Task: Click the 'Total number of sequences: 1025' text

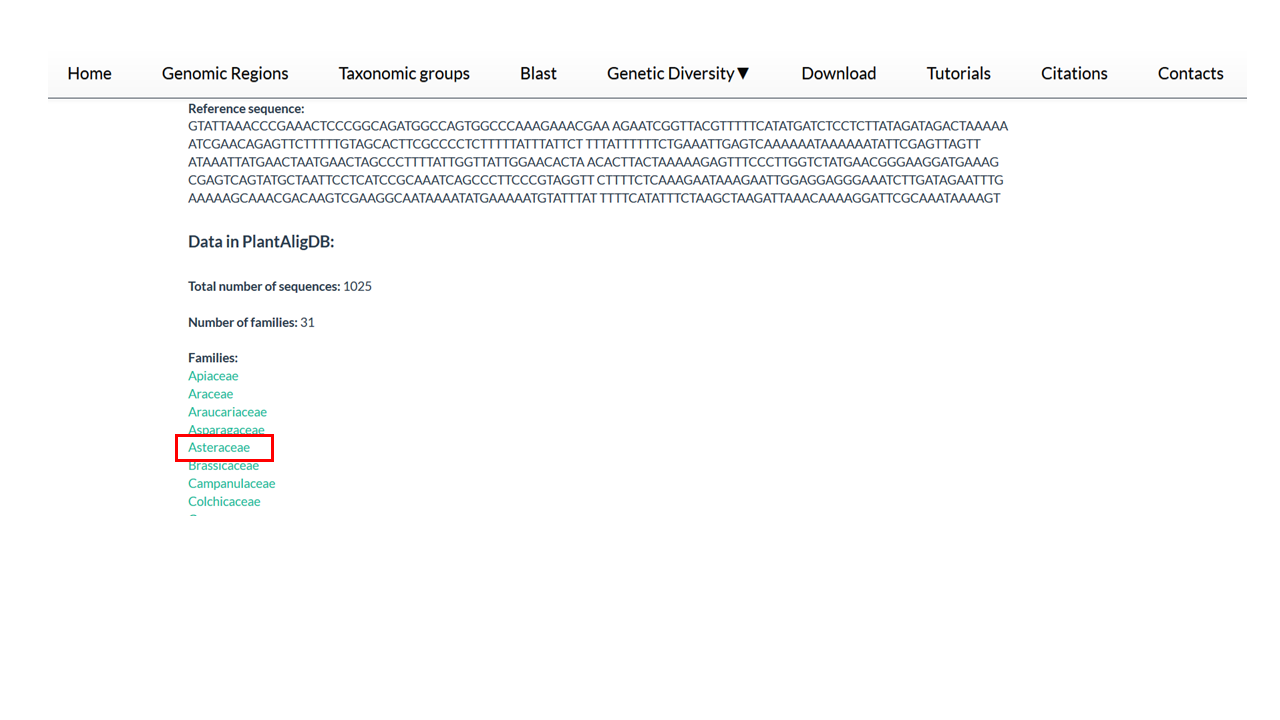Action: click(x=280, y=286)
